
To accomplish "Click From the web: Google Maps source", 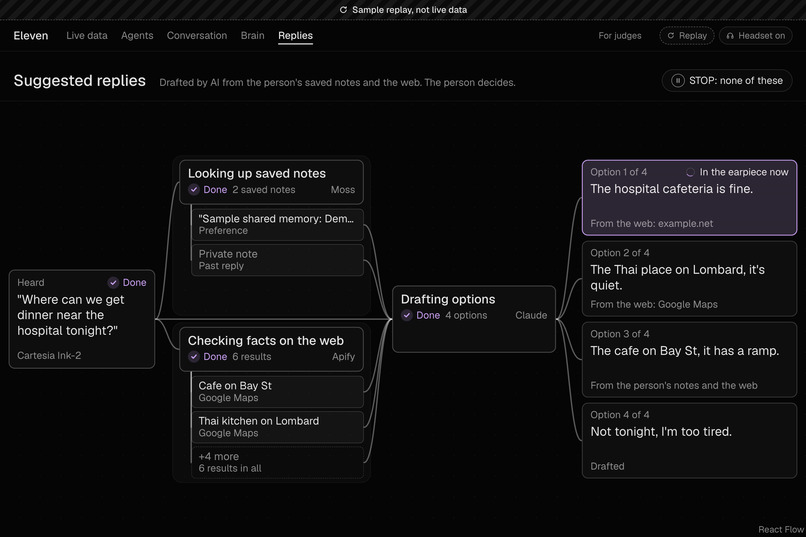I will [x=654, y=304].
